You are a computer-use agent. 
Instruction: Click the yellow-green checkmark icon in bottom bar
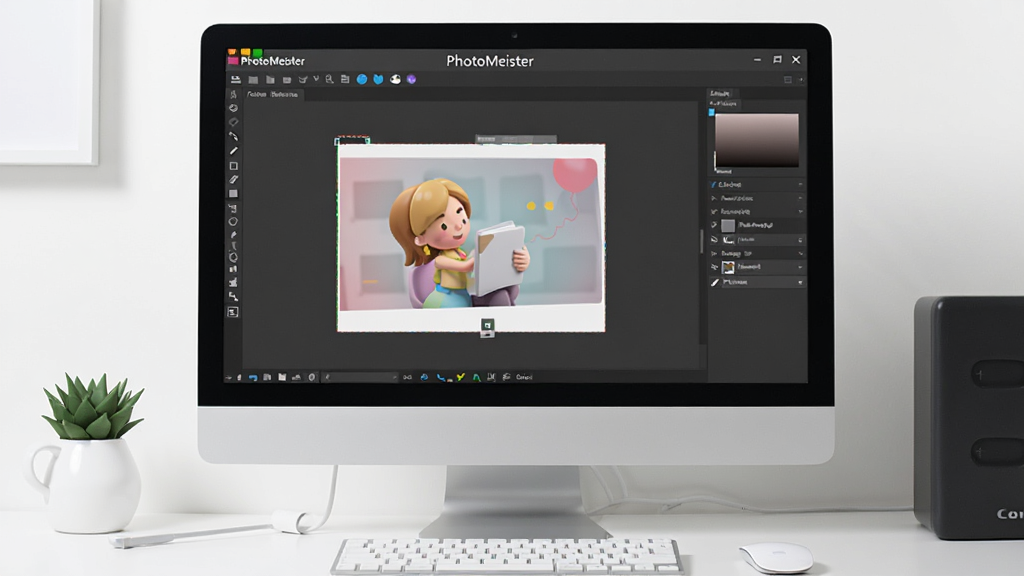pos(460,377)
